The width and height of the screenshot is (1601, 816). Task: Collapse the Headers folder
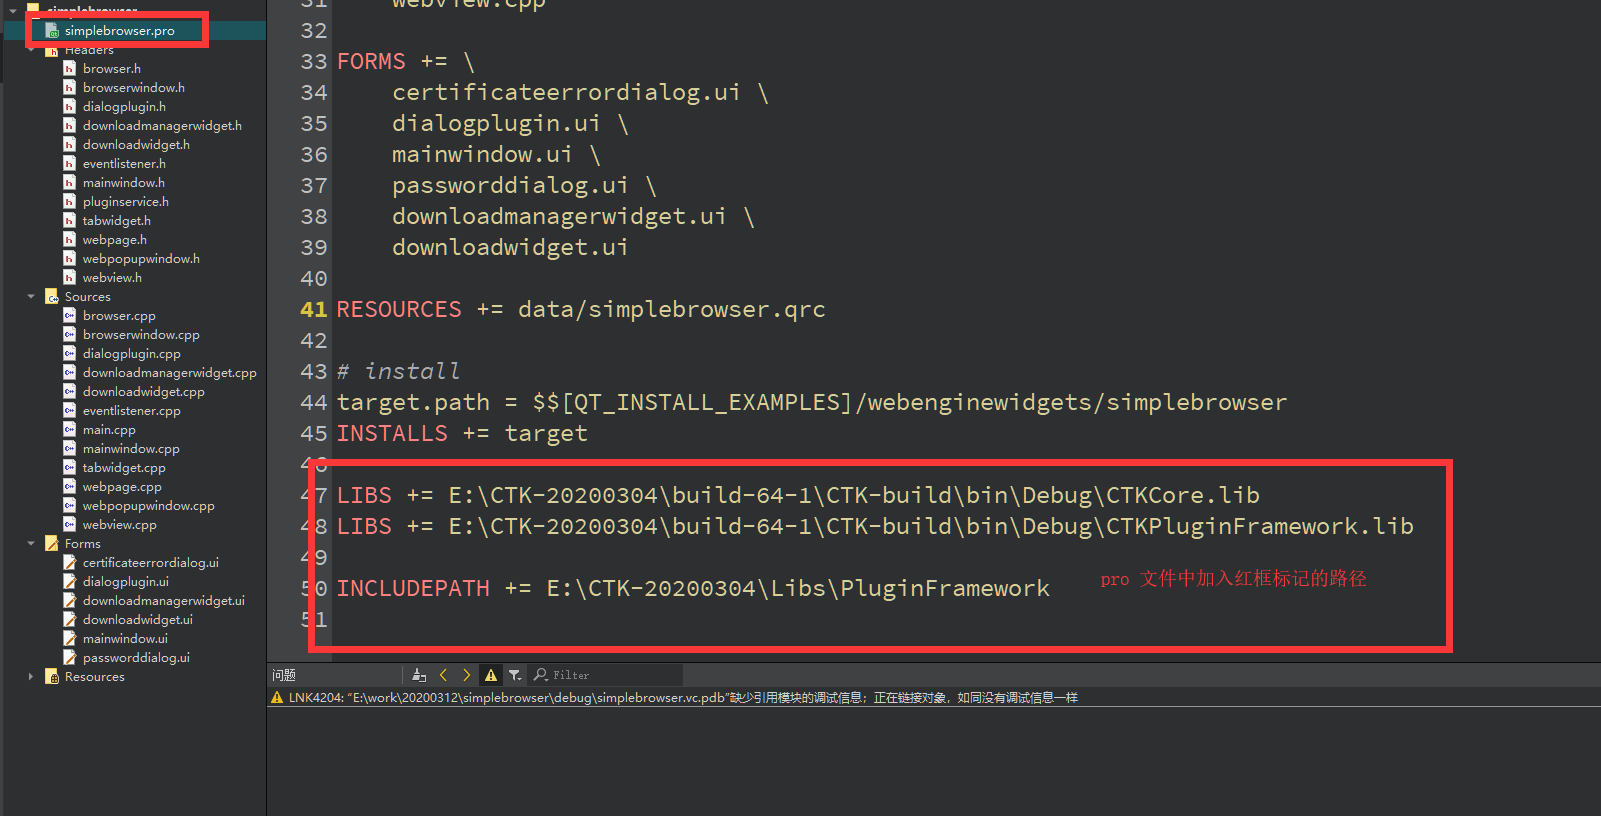pyautogui.click(x=31, y=50)
